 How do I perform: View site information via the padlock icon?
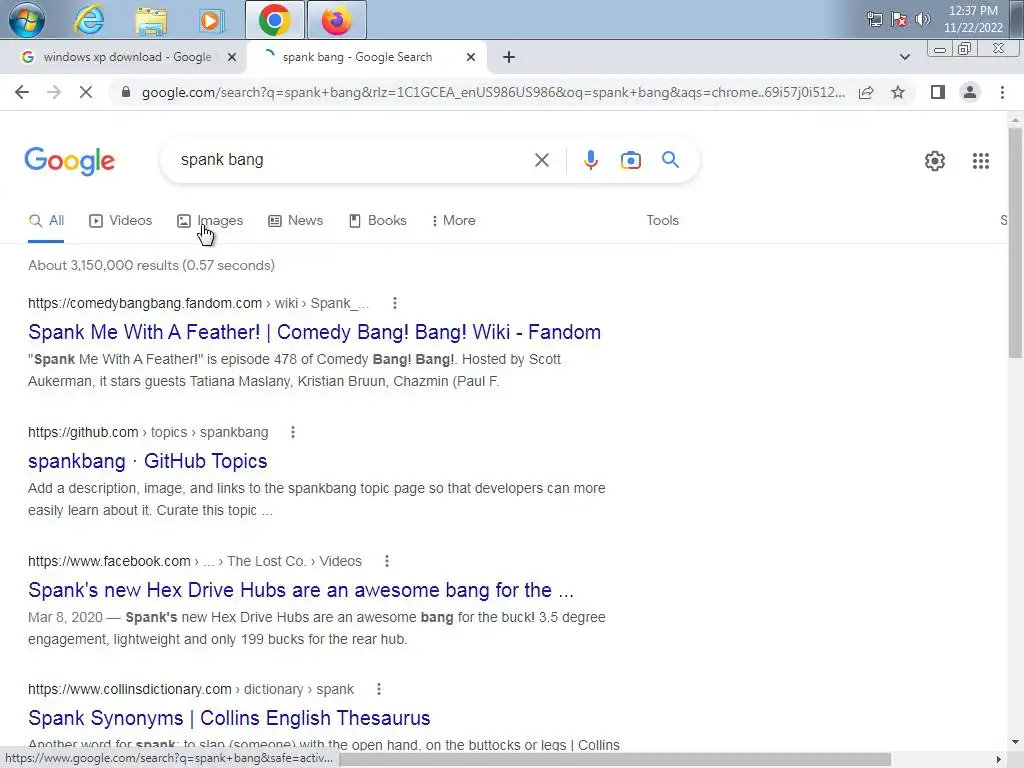pos(126,92)
